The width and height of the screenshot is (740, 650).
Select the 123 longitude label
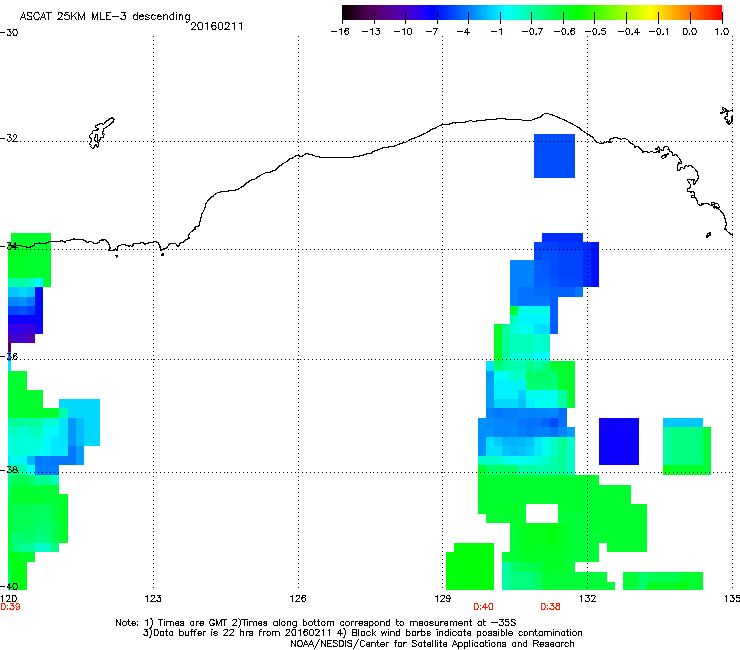tap(153, 599)
